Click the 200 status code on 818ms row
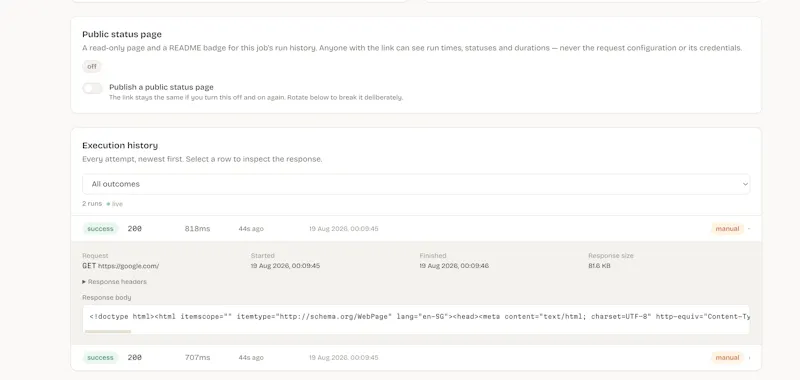800x380 pixels. (135, 229)
